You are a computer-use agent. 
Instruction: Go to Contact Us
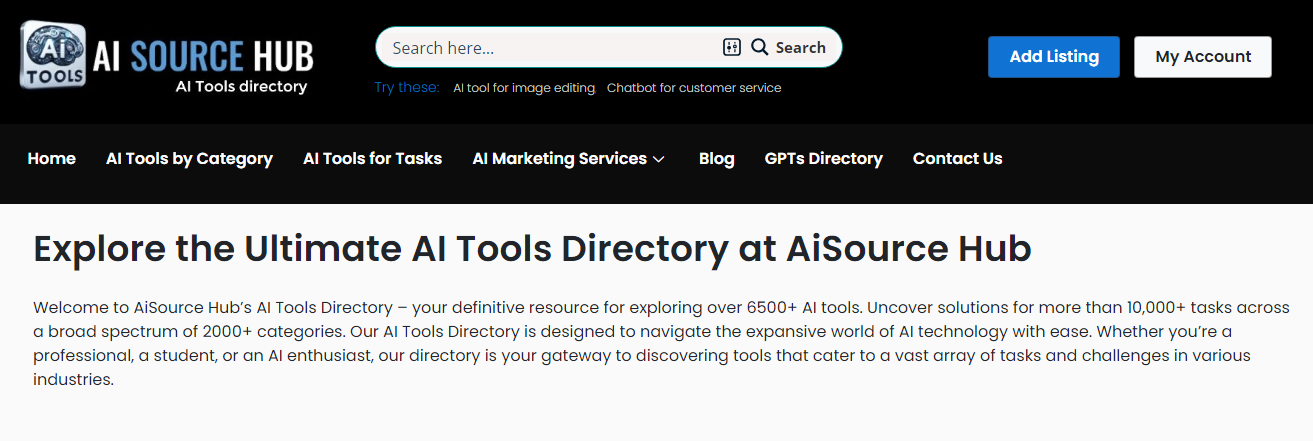click(x=957, y=158)
